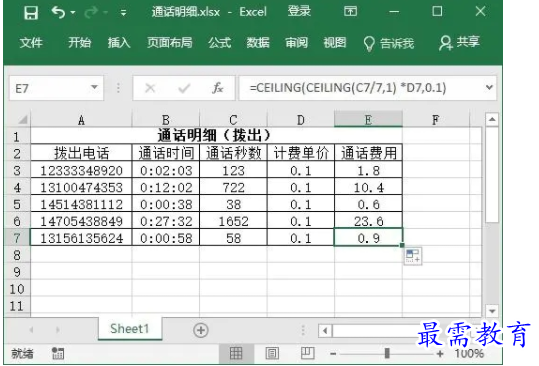Open the 文件 menu
The height and width of the screenshot is (366, 539).
click(x=31, y=43)
